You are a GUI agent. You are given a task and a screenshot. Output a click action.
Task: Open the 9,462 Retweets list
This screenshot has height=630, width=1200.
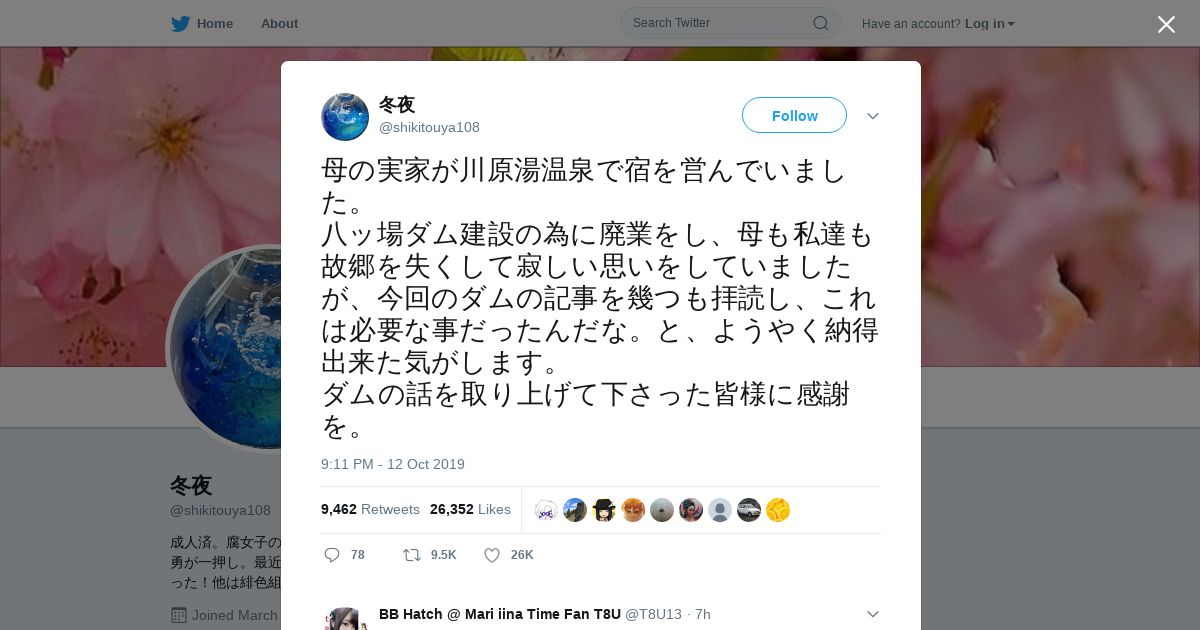pyautogui.click(x=370, y=510)
